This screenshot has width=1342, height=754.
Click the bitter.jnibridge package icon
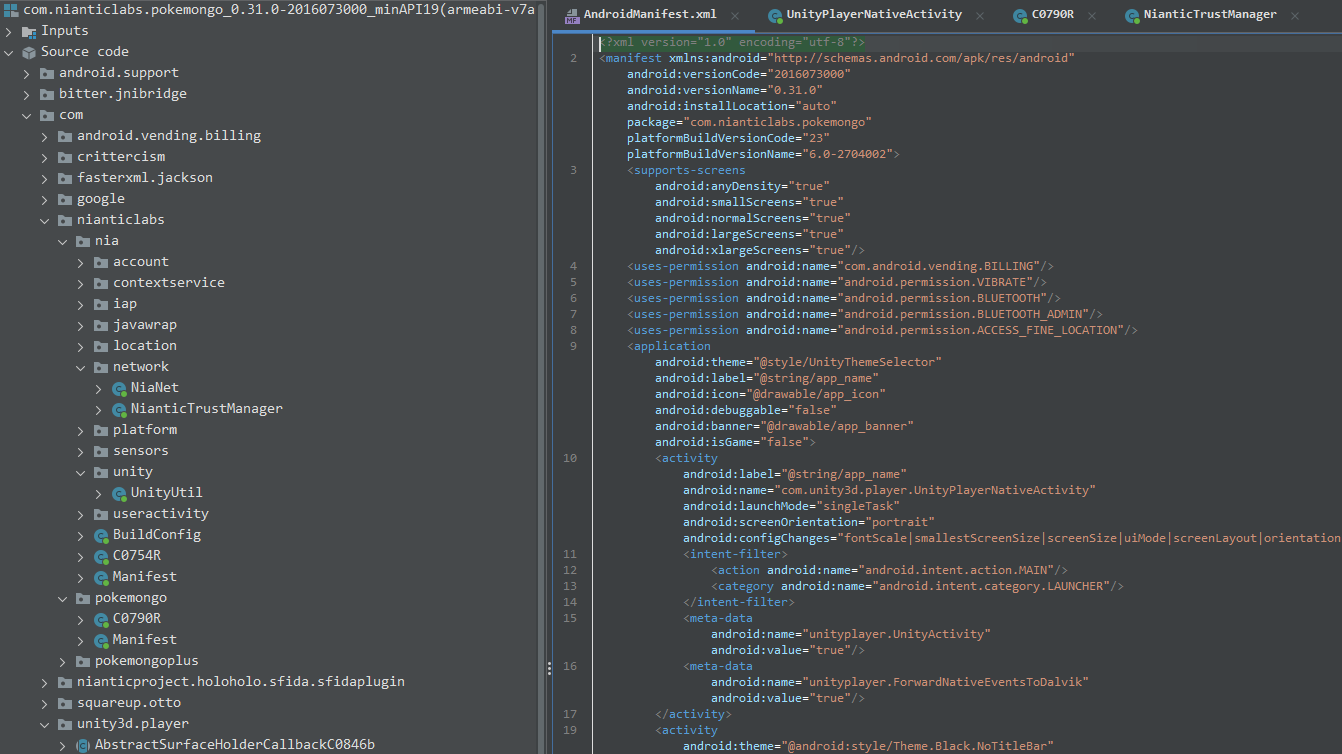pyautogui.click(x=47, y=94)
